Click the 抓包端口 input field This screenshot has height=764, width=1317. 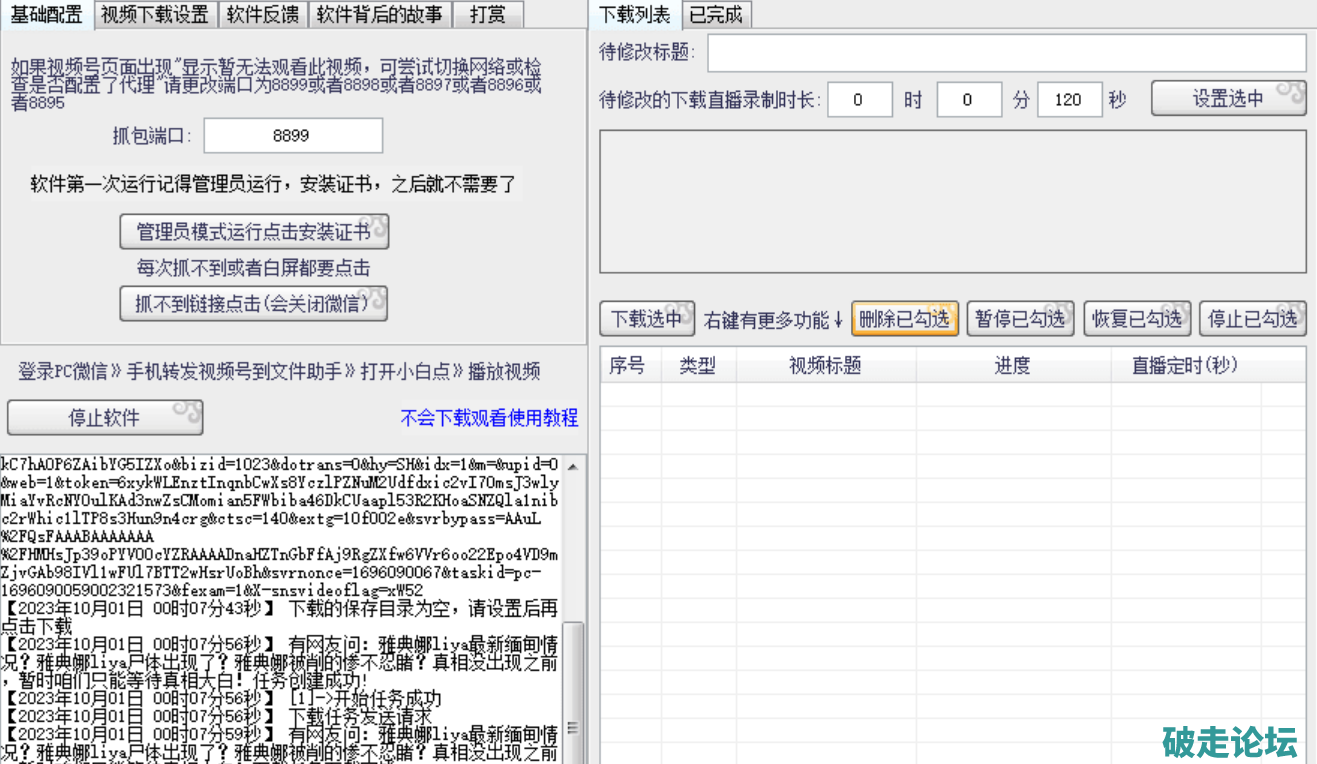point(292,136)
